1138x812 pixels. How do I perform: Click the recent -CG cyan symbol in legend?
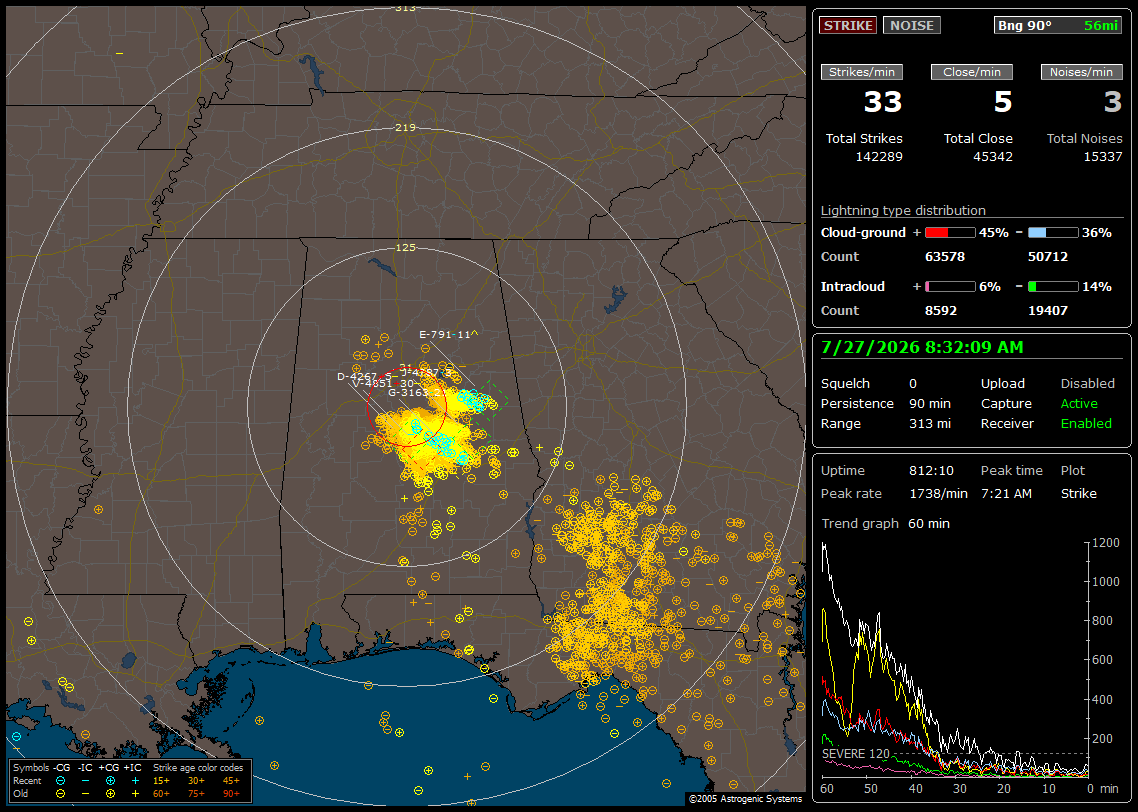click(x=61, y=781)
